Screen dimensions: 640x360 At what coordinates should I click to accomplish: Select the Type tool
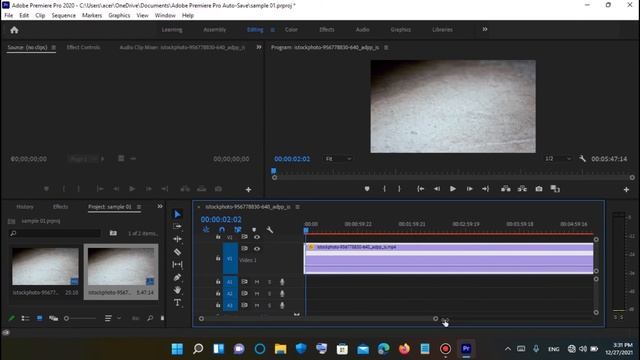[x=177, y=302]
